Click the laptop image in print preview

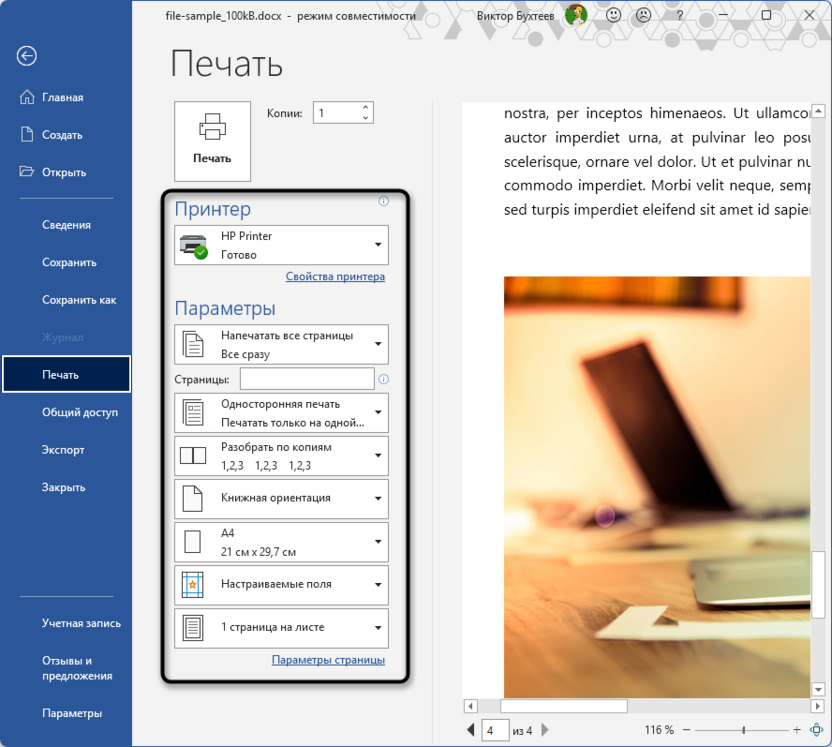pos(657,487)
